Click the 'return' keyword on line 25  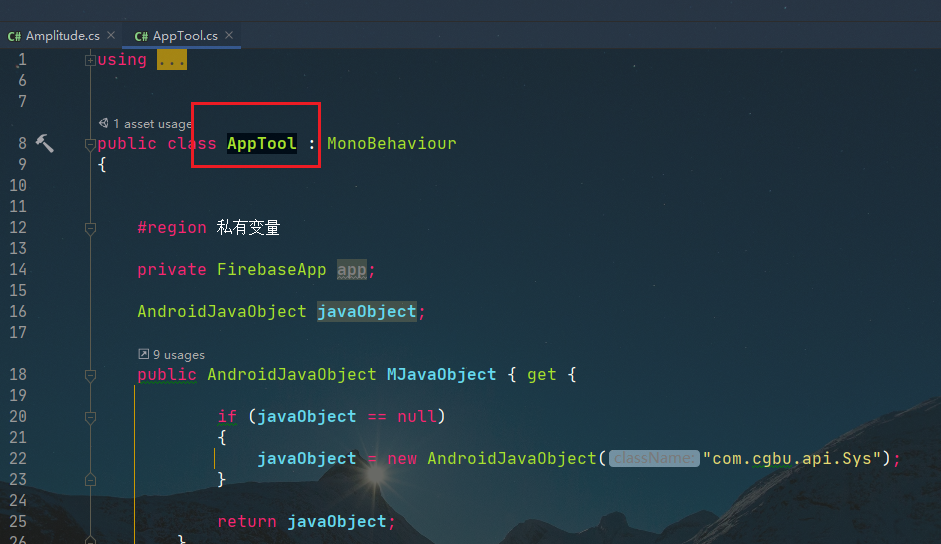pyautogui.click(x=247, y=522)
